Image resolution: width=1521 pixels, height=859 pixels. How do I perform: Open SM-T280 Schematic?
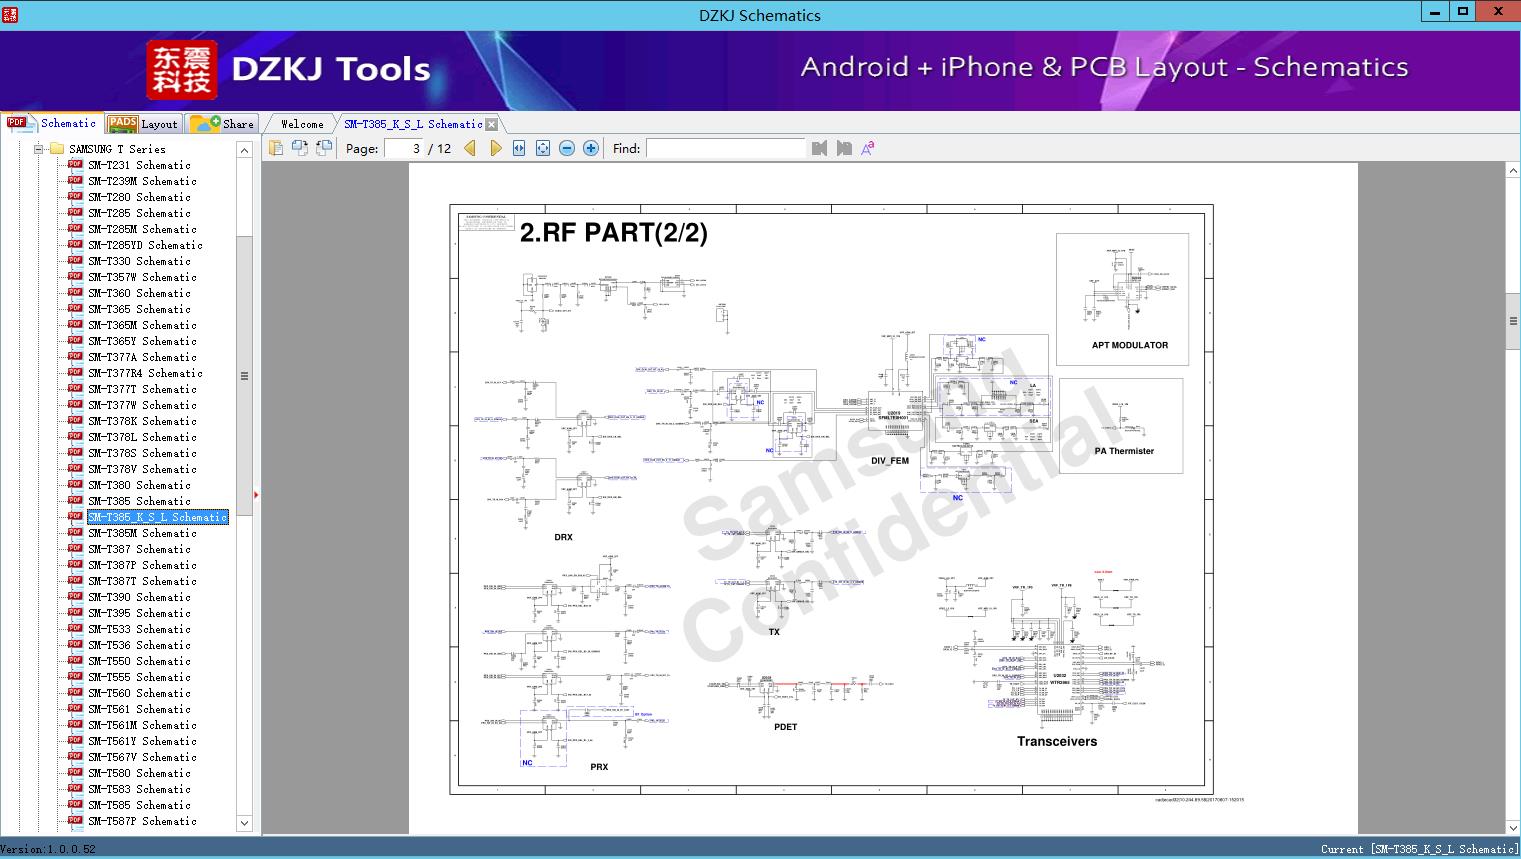point(139,197)
